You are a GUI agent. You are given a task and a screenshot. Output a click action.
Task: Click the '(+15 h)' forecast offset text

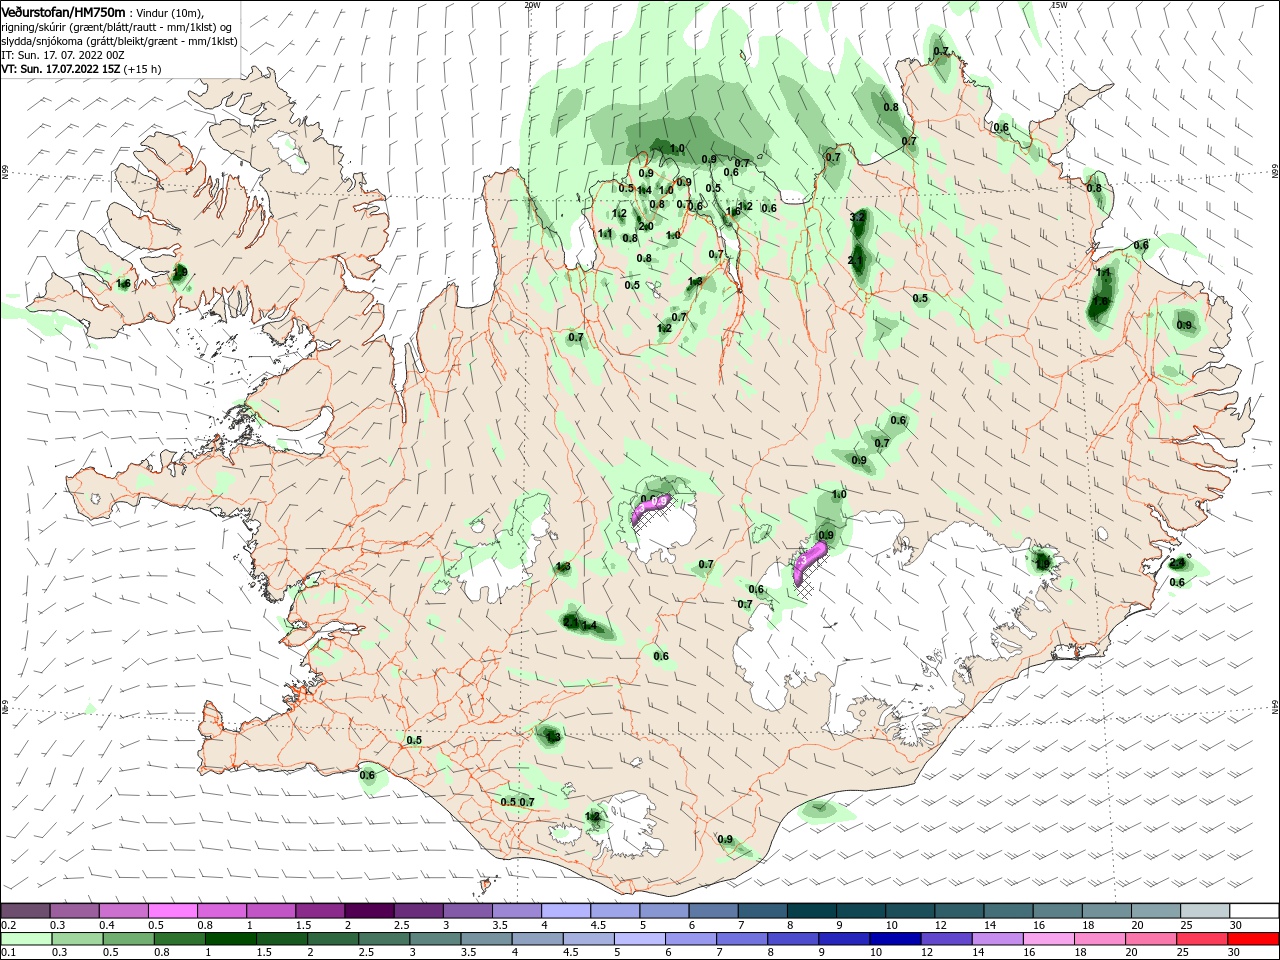(x=144, y=69)
